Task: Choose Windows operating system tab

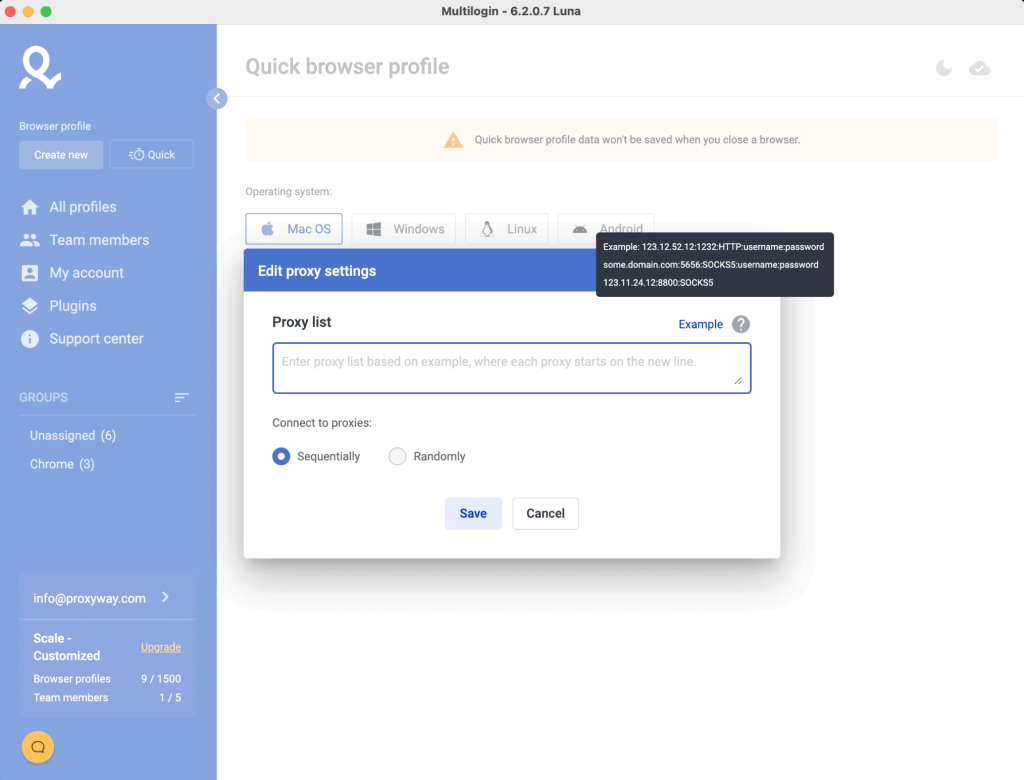Action: (404, 229)
